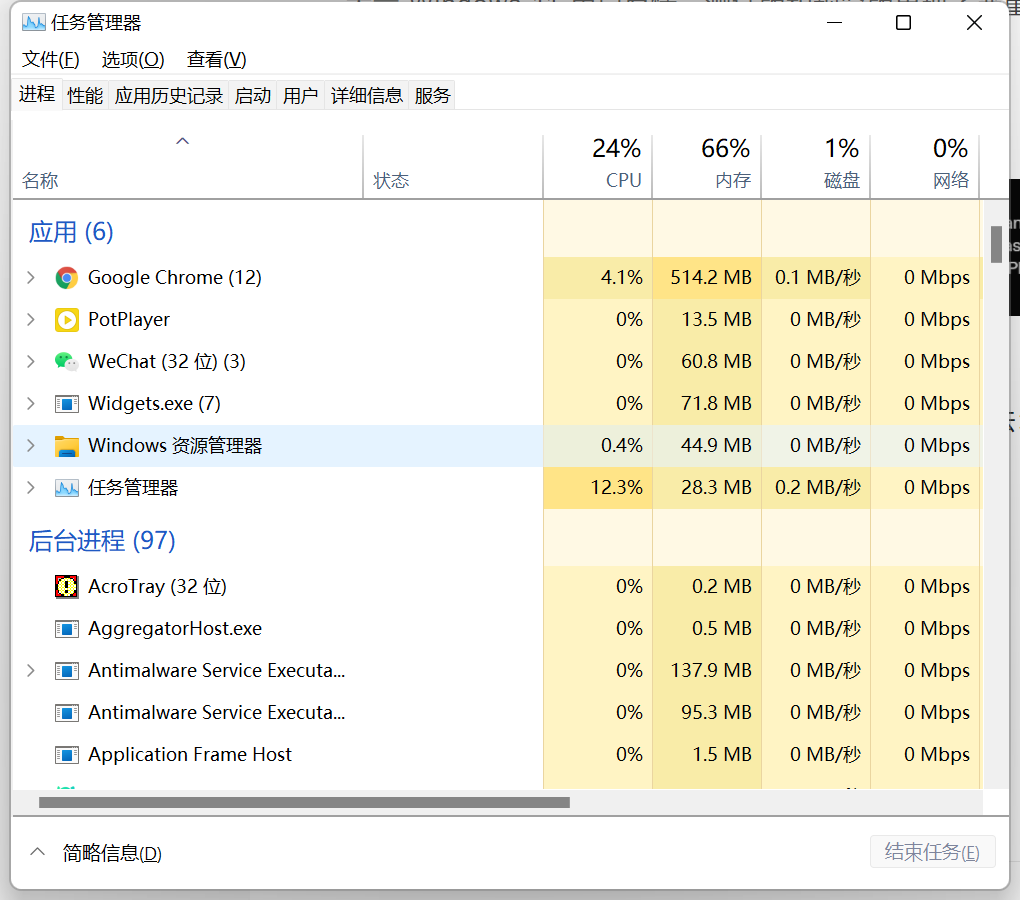Switch to the 启动 tab
This screenshot has height=900, width=1020.
click(252, 96)
